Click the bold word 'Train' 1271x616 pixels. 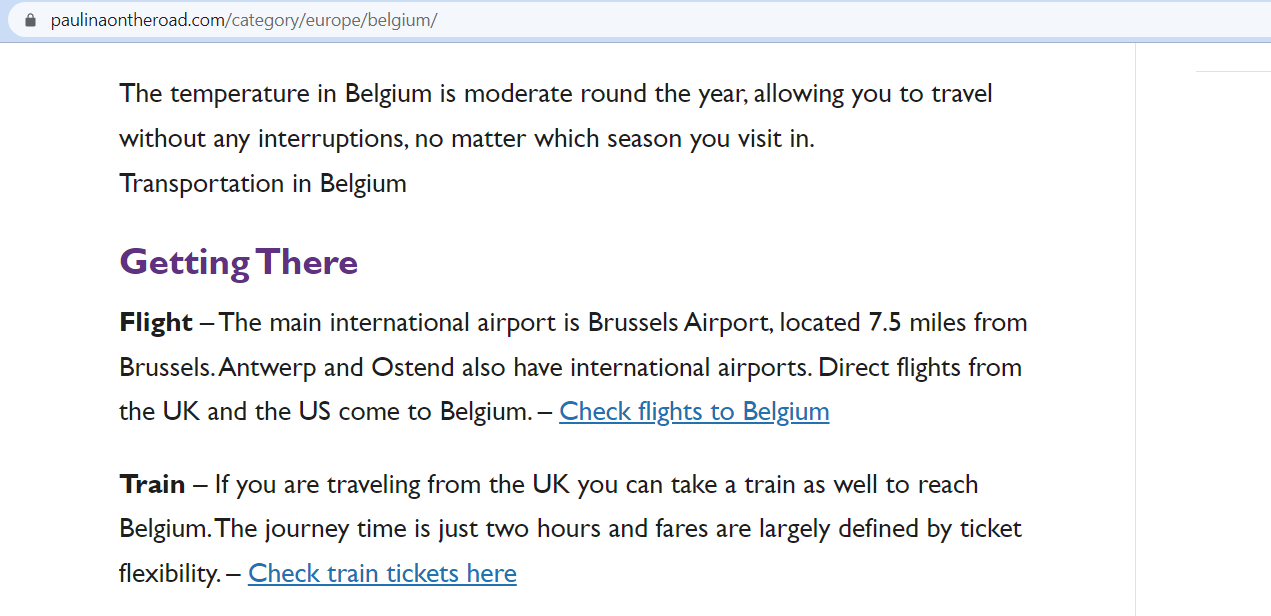coord(151,484)
